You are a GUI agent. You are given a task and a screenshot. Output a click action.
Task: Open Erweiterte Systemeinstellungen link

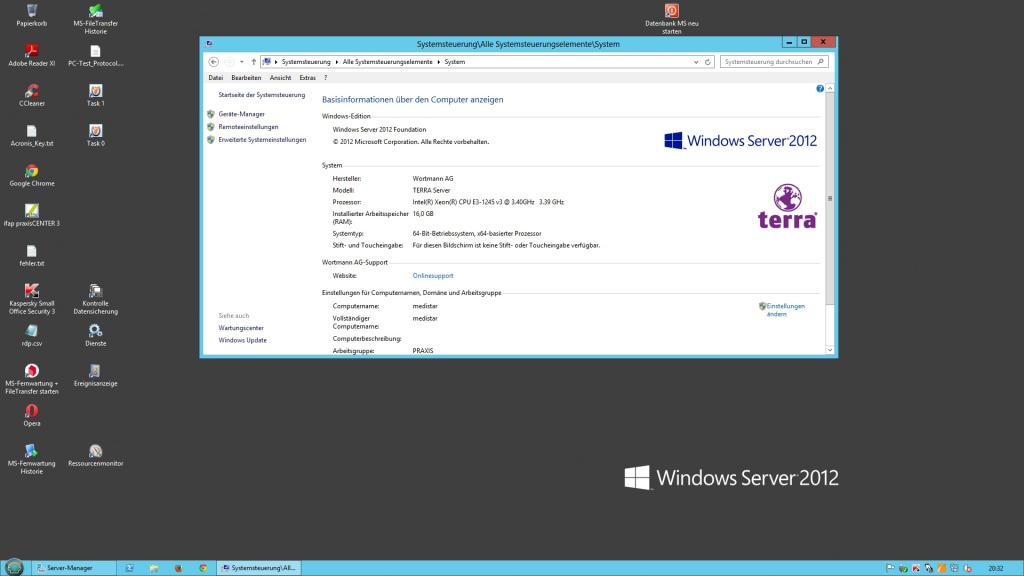coord(262,140)
